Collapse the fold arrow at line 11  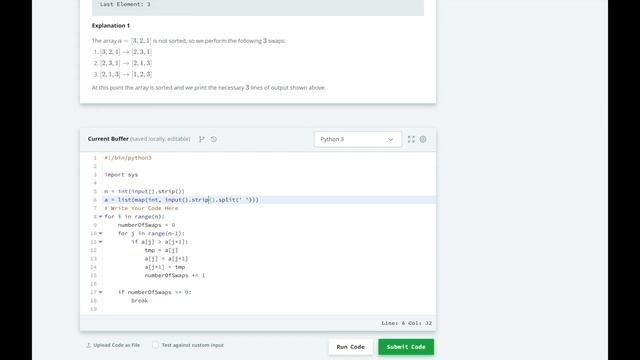point(100,242)
